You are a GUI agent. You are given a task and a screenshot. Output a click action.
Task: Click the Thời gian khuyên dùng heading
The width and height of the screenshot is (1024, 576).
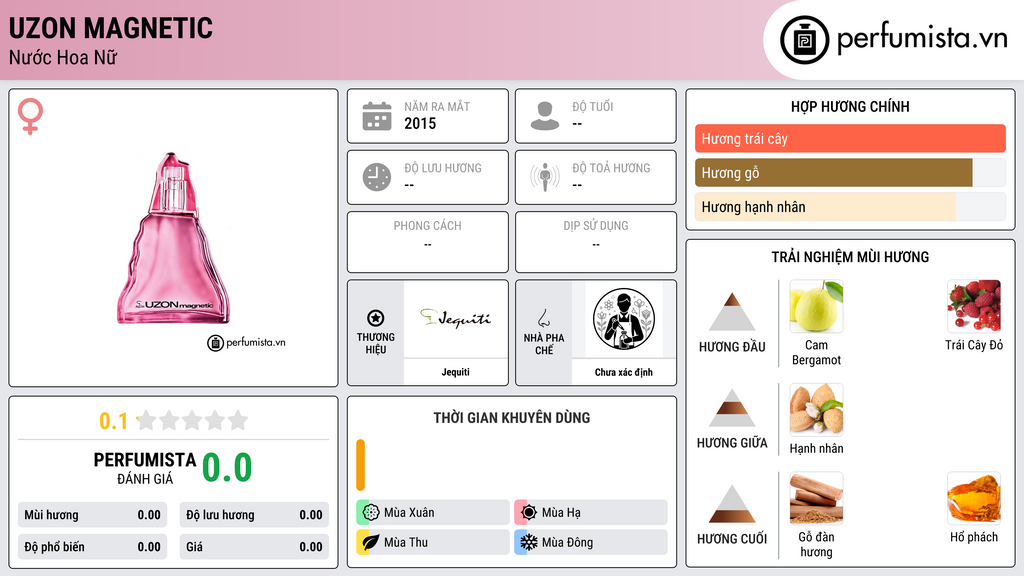pos(512,417)
